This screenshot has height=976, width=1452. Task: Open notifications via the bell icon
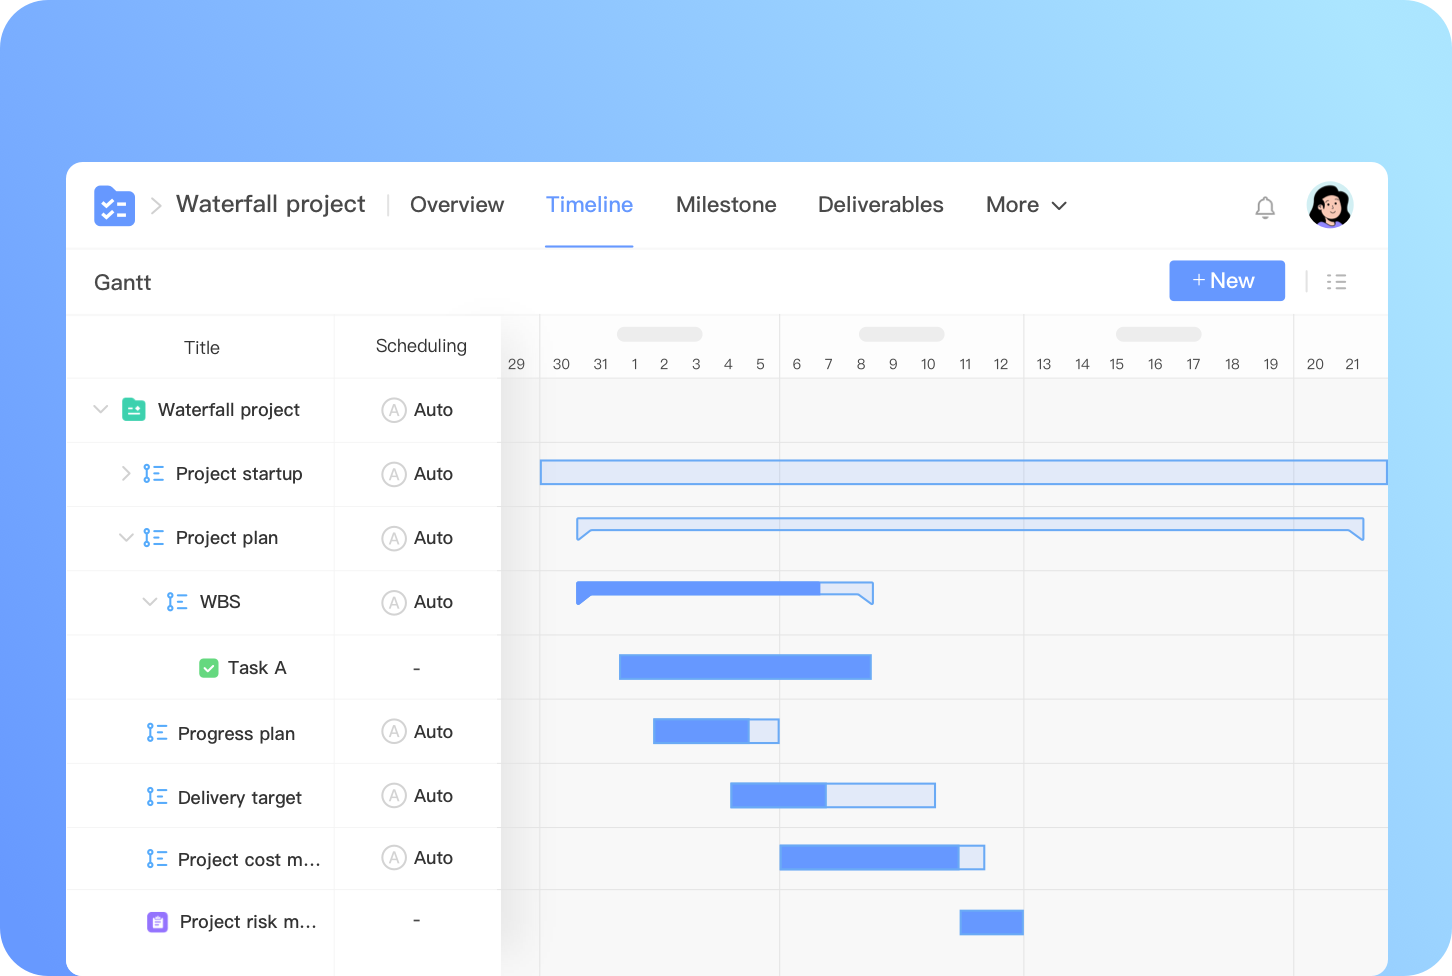point(1264,206)
